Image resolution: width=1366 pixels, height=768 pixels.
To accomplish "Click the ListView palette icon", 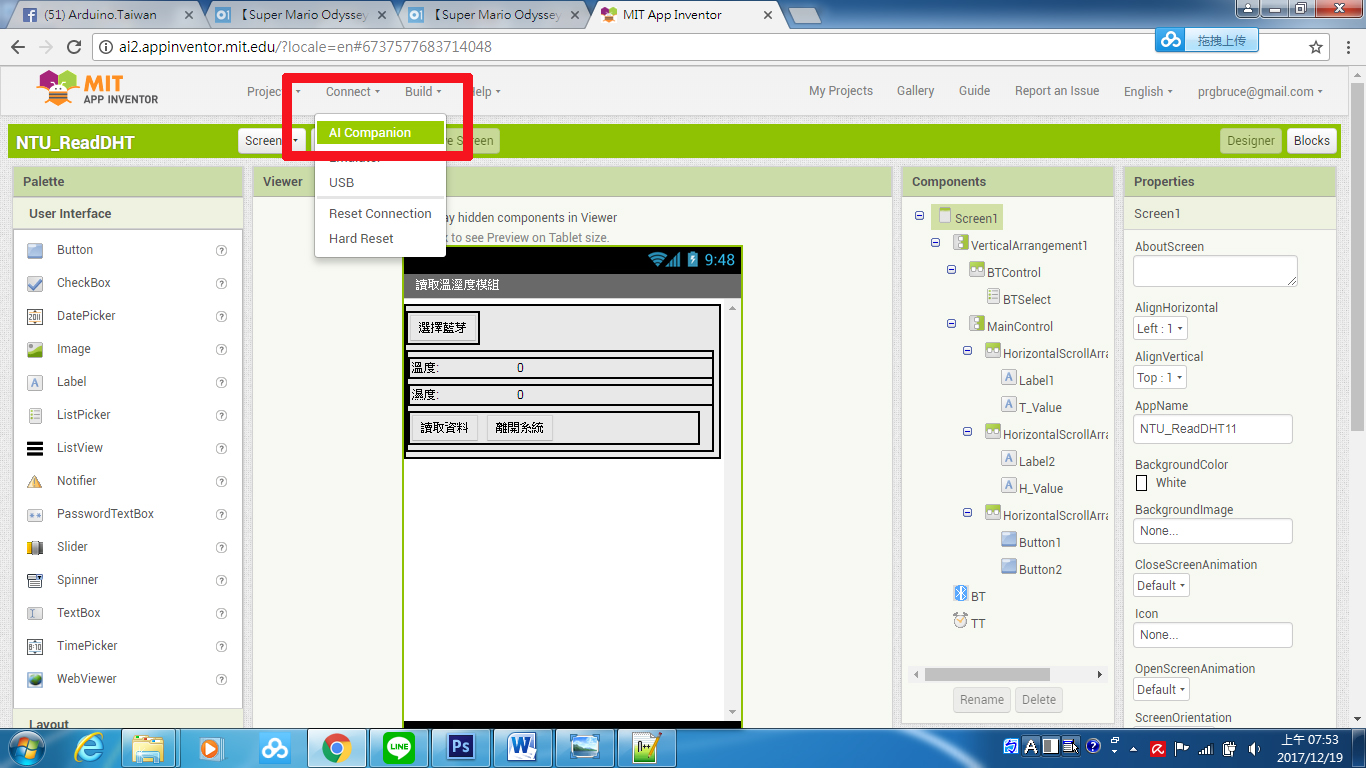I will (x=35, y=448).
